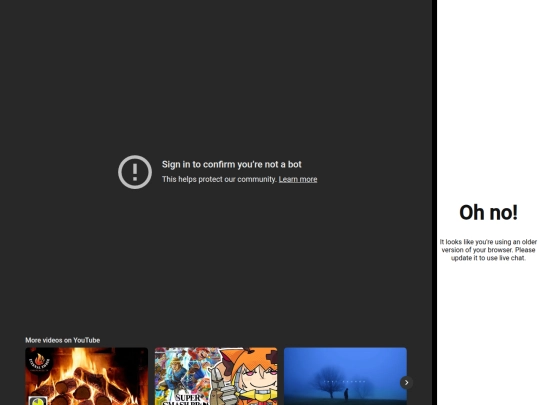
Task: Open the fireplace logs video thumbnail
Action: 87,376
